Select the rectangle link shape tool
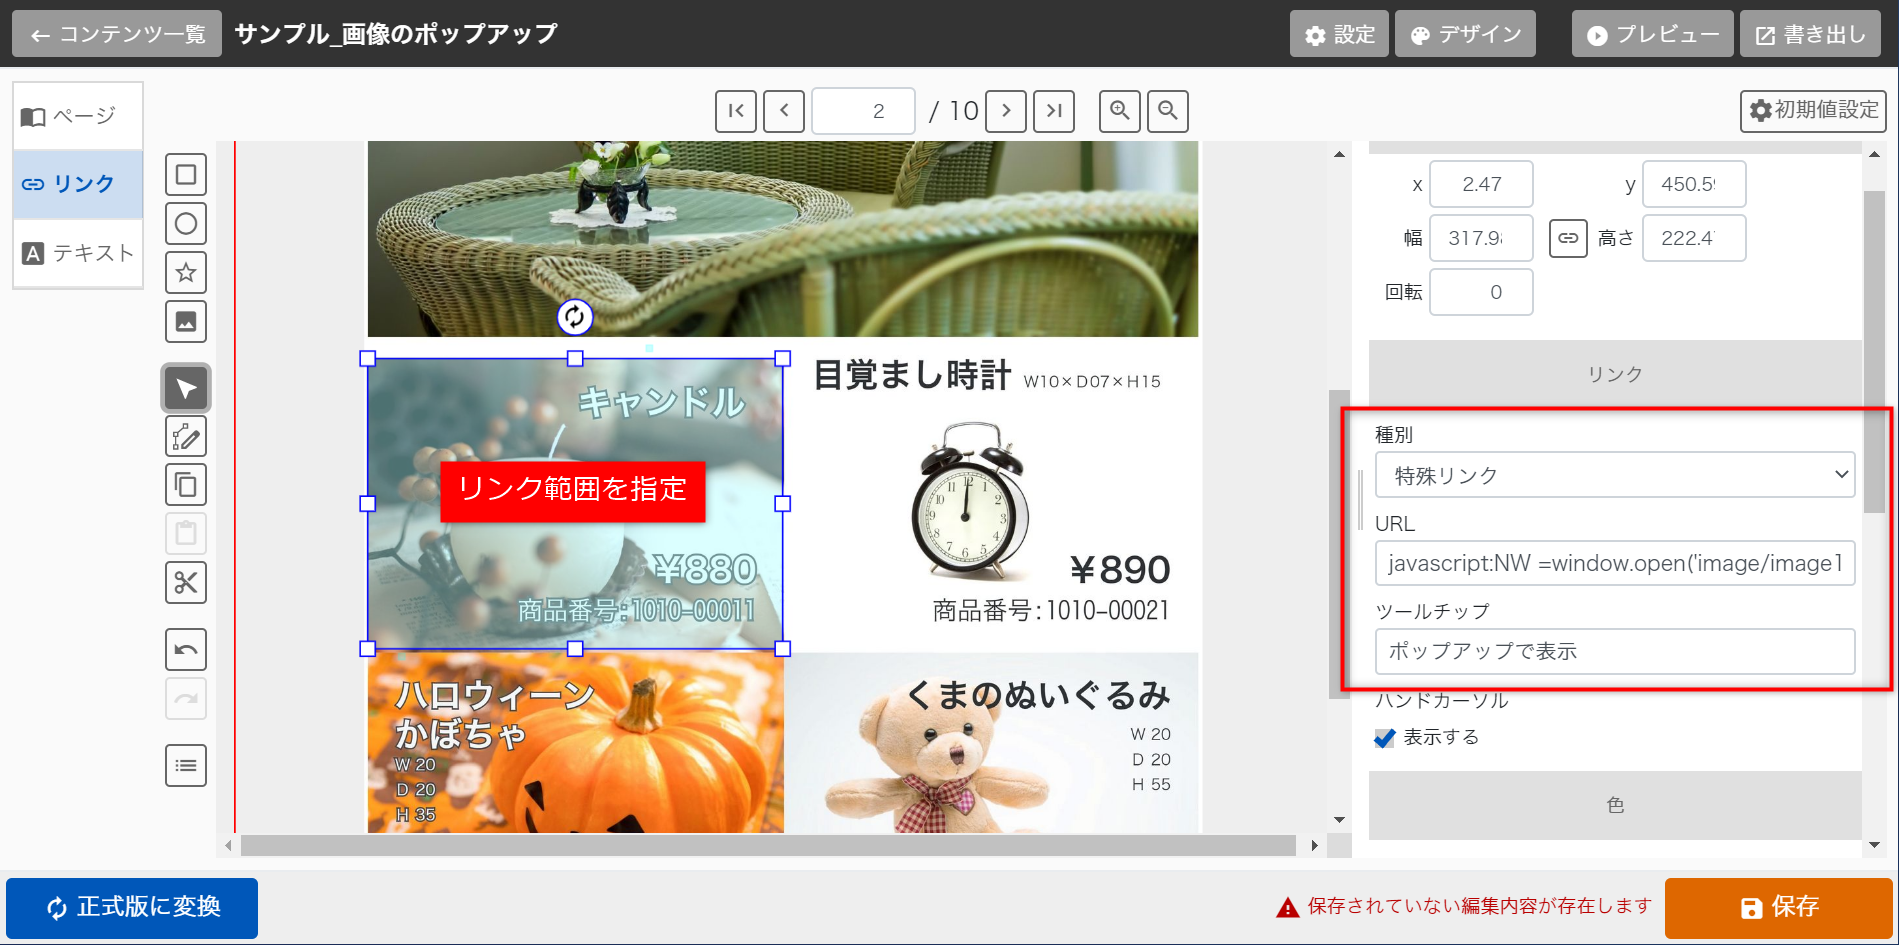 click(186, 175)
